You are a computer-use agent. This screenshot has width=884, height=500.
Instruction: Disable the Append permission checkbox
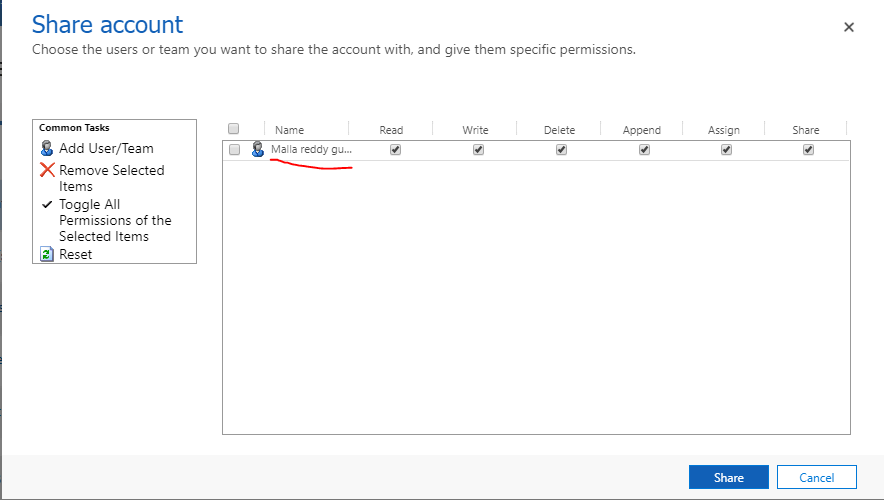[644, 149]
